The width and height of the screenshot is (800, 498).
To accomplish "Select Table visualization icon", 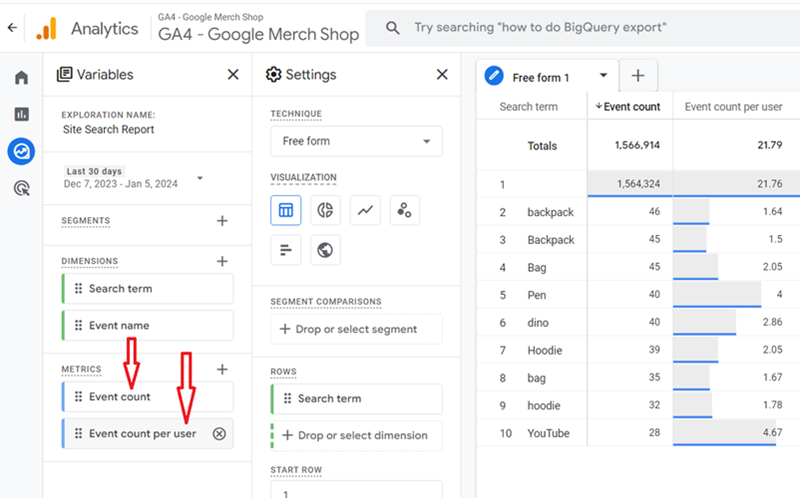I will [x=286, y=210].
